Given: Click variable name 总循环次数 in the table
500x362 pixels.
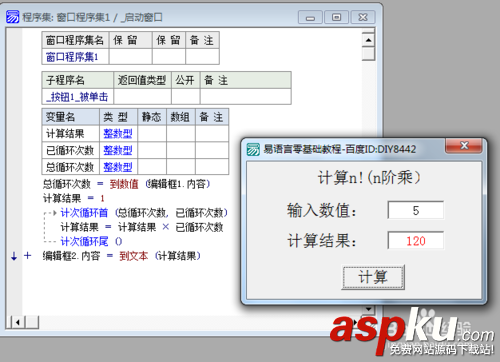Looking at the screenshot, I should point(71,167).
